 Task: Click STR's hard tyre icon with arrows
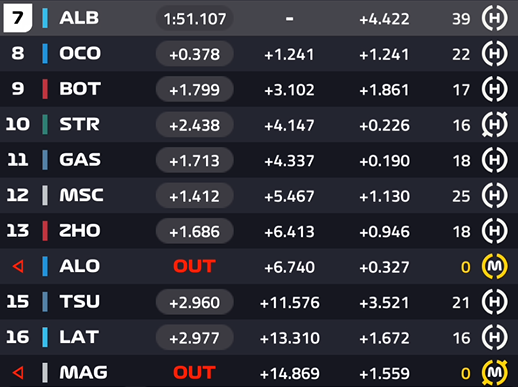coord(494,125)
